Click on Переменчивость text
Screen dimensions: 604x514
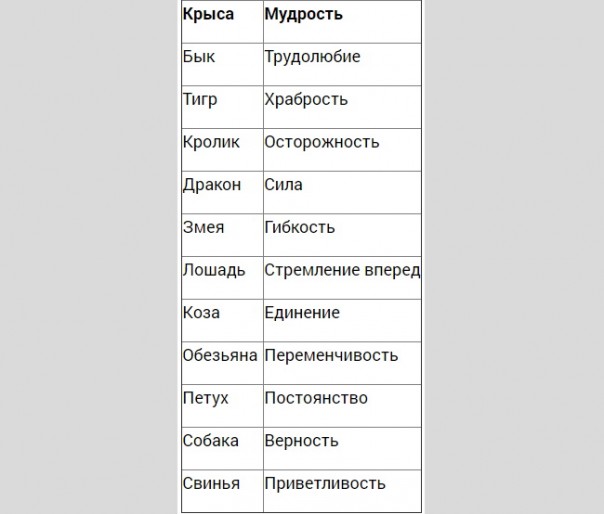tap(331, 356)
